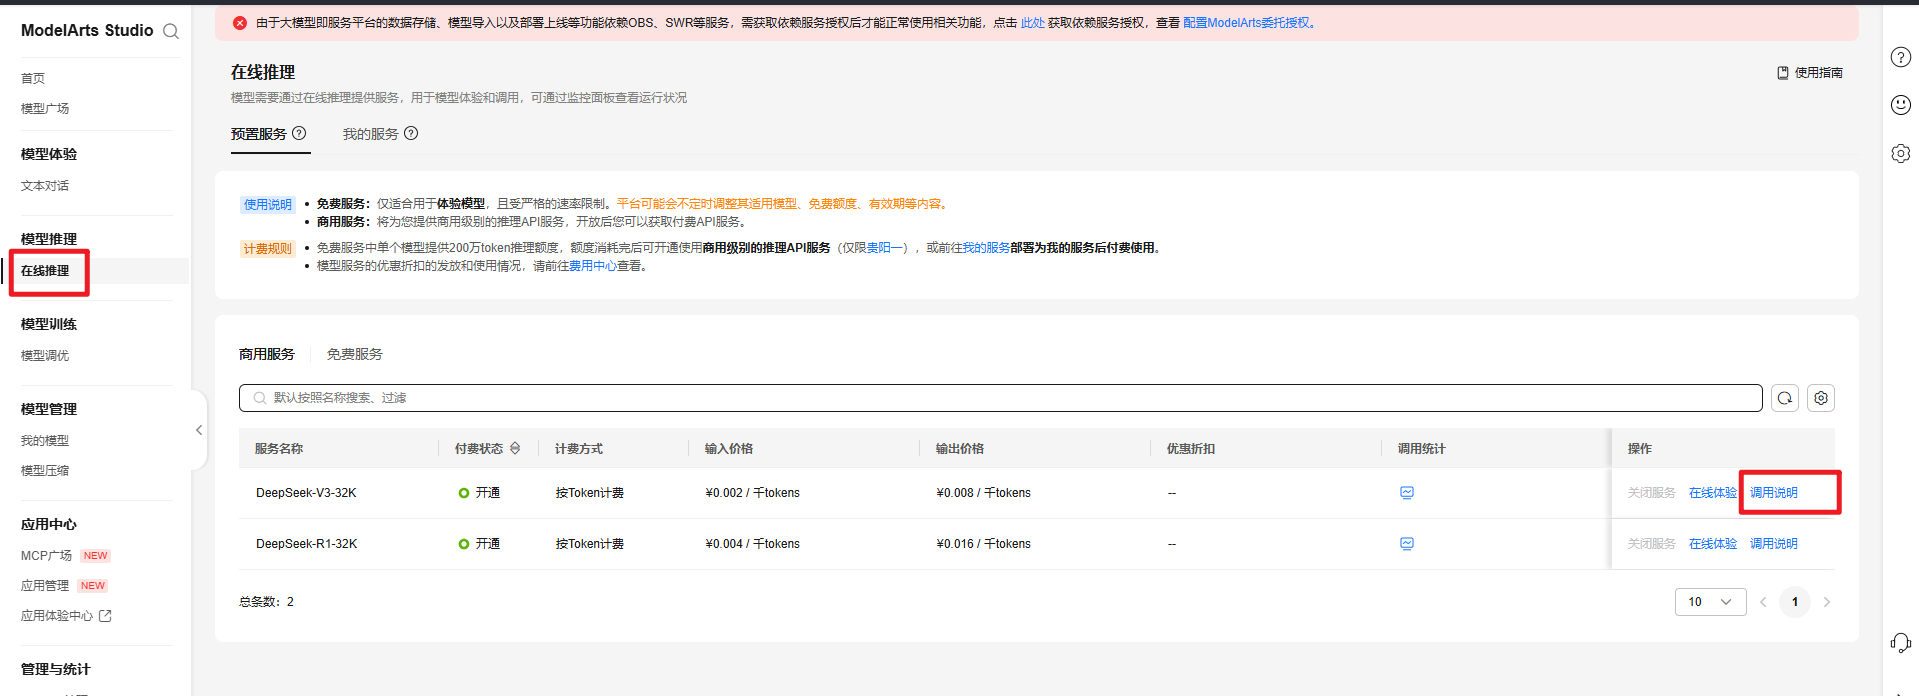Click the smiley feedback icon
The width and height of the screenshot is (1919, 696).
coord(1901,105)
